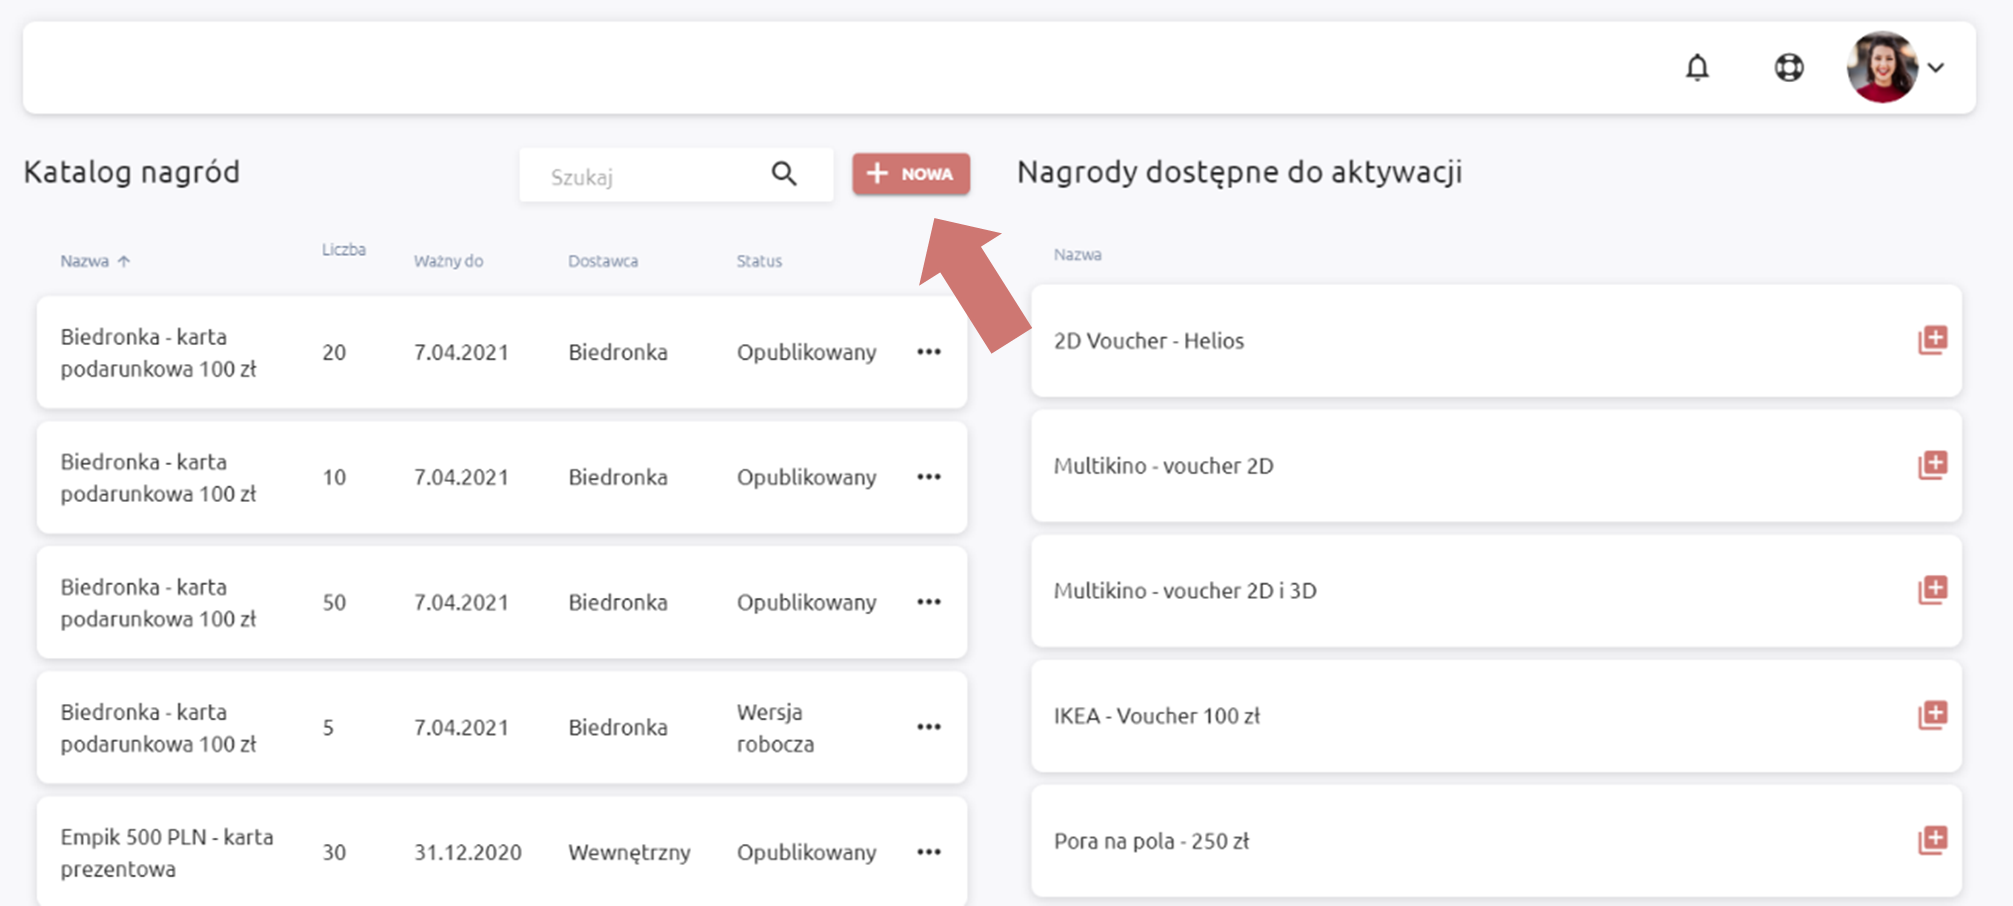The height and width of the screenshot is (906, 2013).
Task: Click the user profile avatar
Action: 1882,67
